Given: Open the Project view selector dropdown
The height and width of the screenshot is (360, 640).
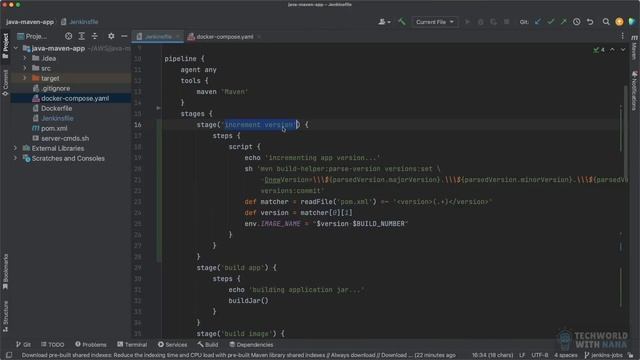Looking at the screenshot, I should coord(33,36).
